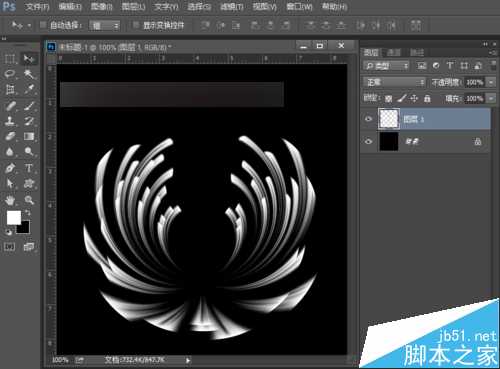Toggle lock position icon
The width and height of the screenshot is (500, 369).
pos(414,98)
